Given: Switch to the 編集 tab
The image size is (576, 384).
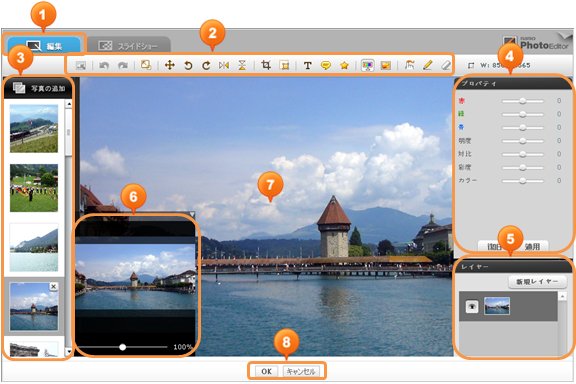Looking at the screenshot, I should (x=44, y=46).
